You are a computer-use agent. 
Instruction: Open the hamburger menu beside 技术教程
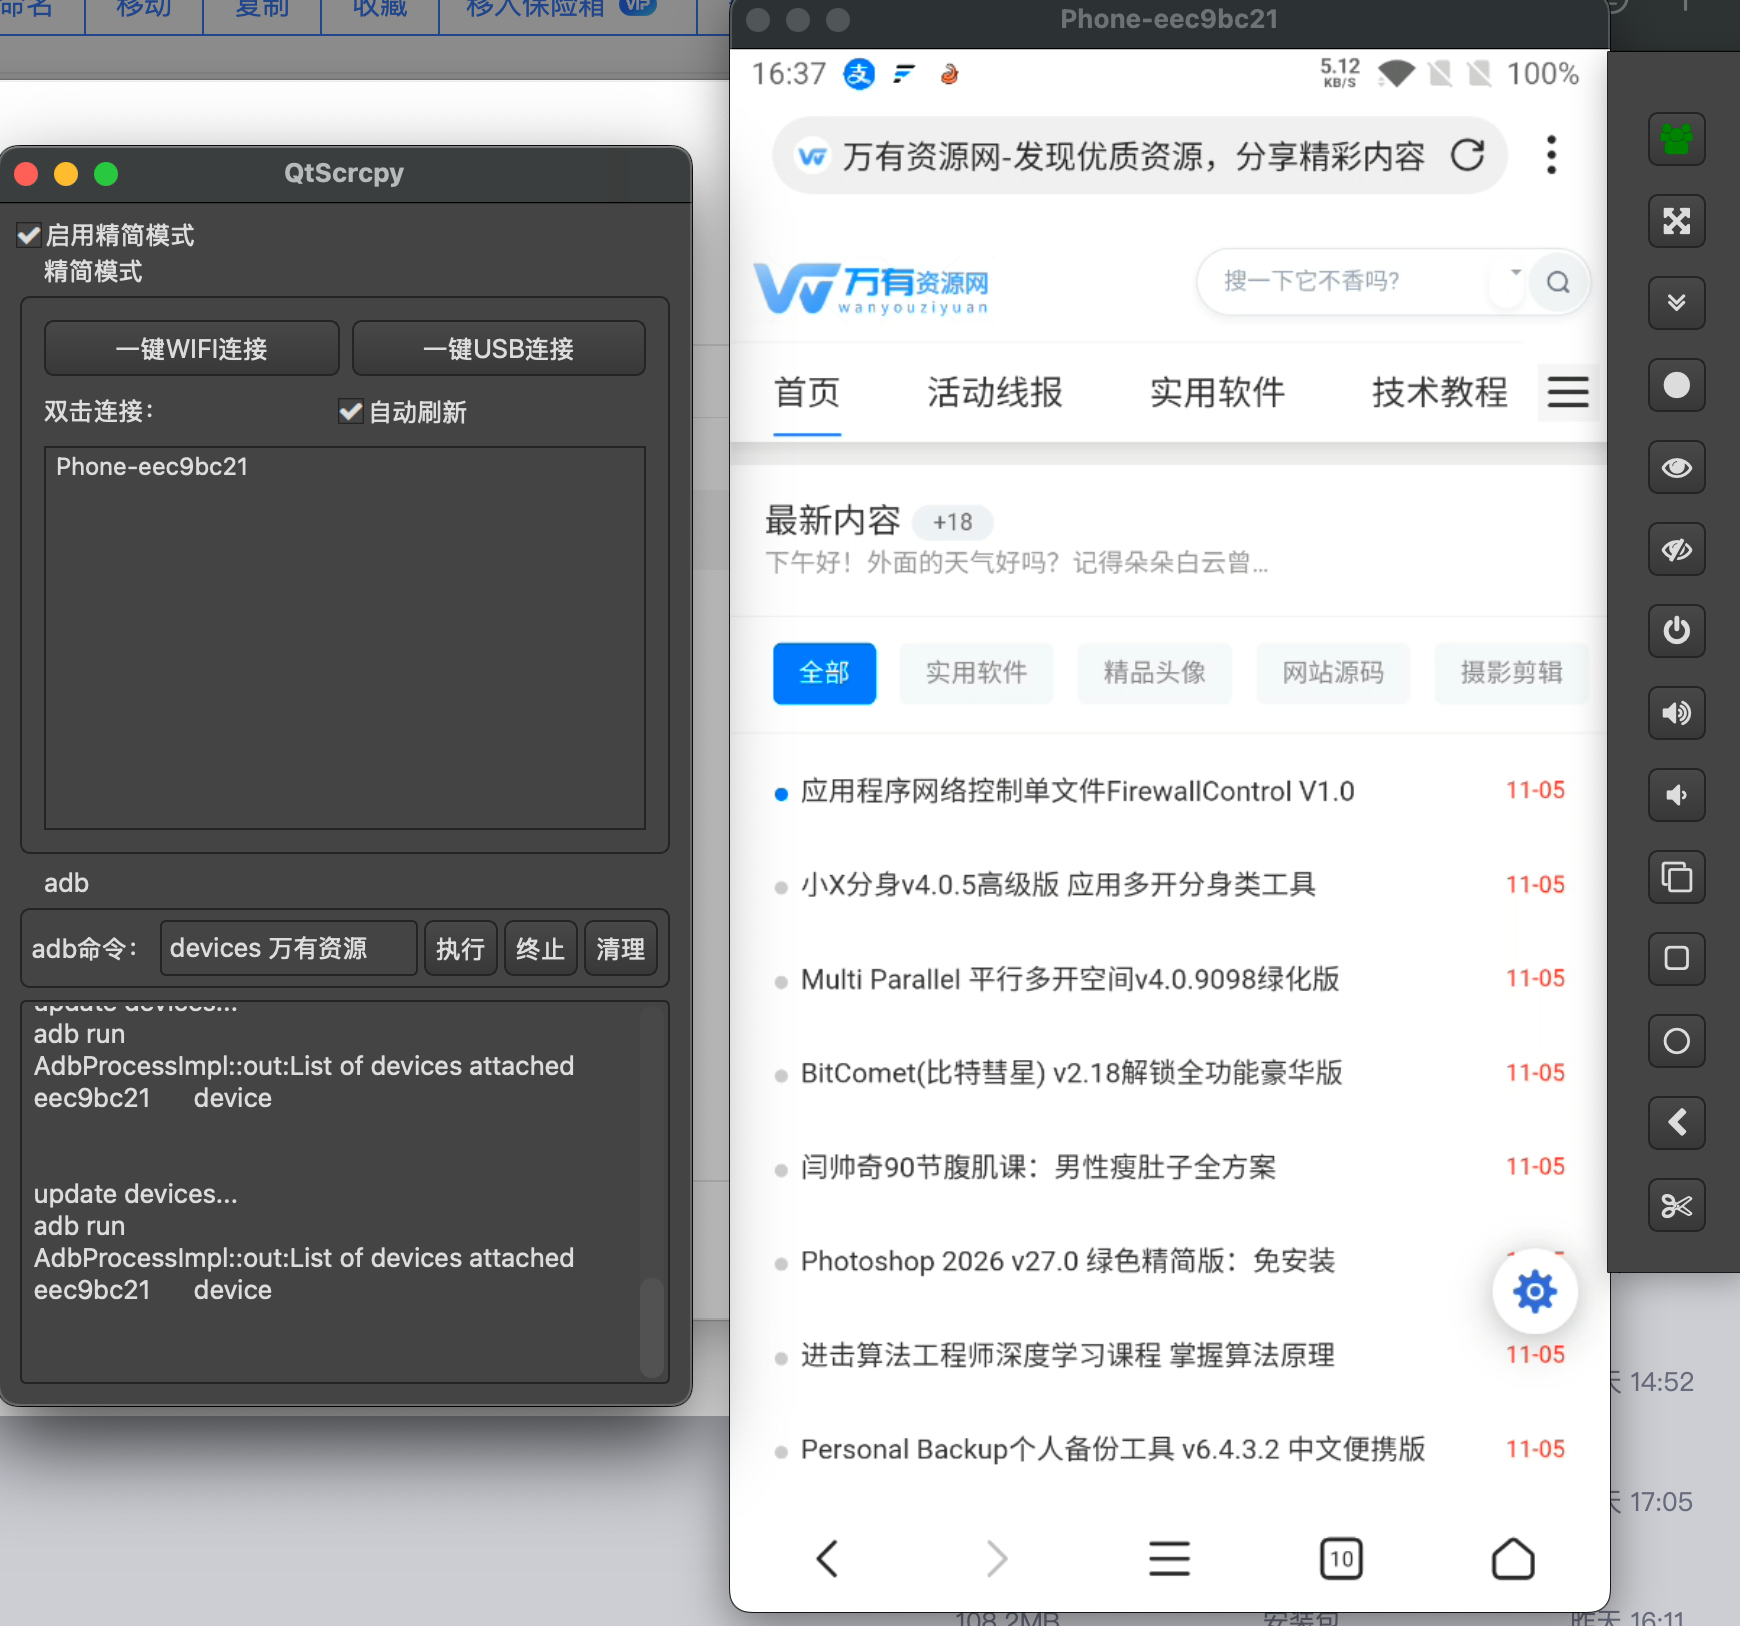coord(1567,392)
